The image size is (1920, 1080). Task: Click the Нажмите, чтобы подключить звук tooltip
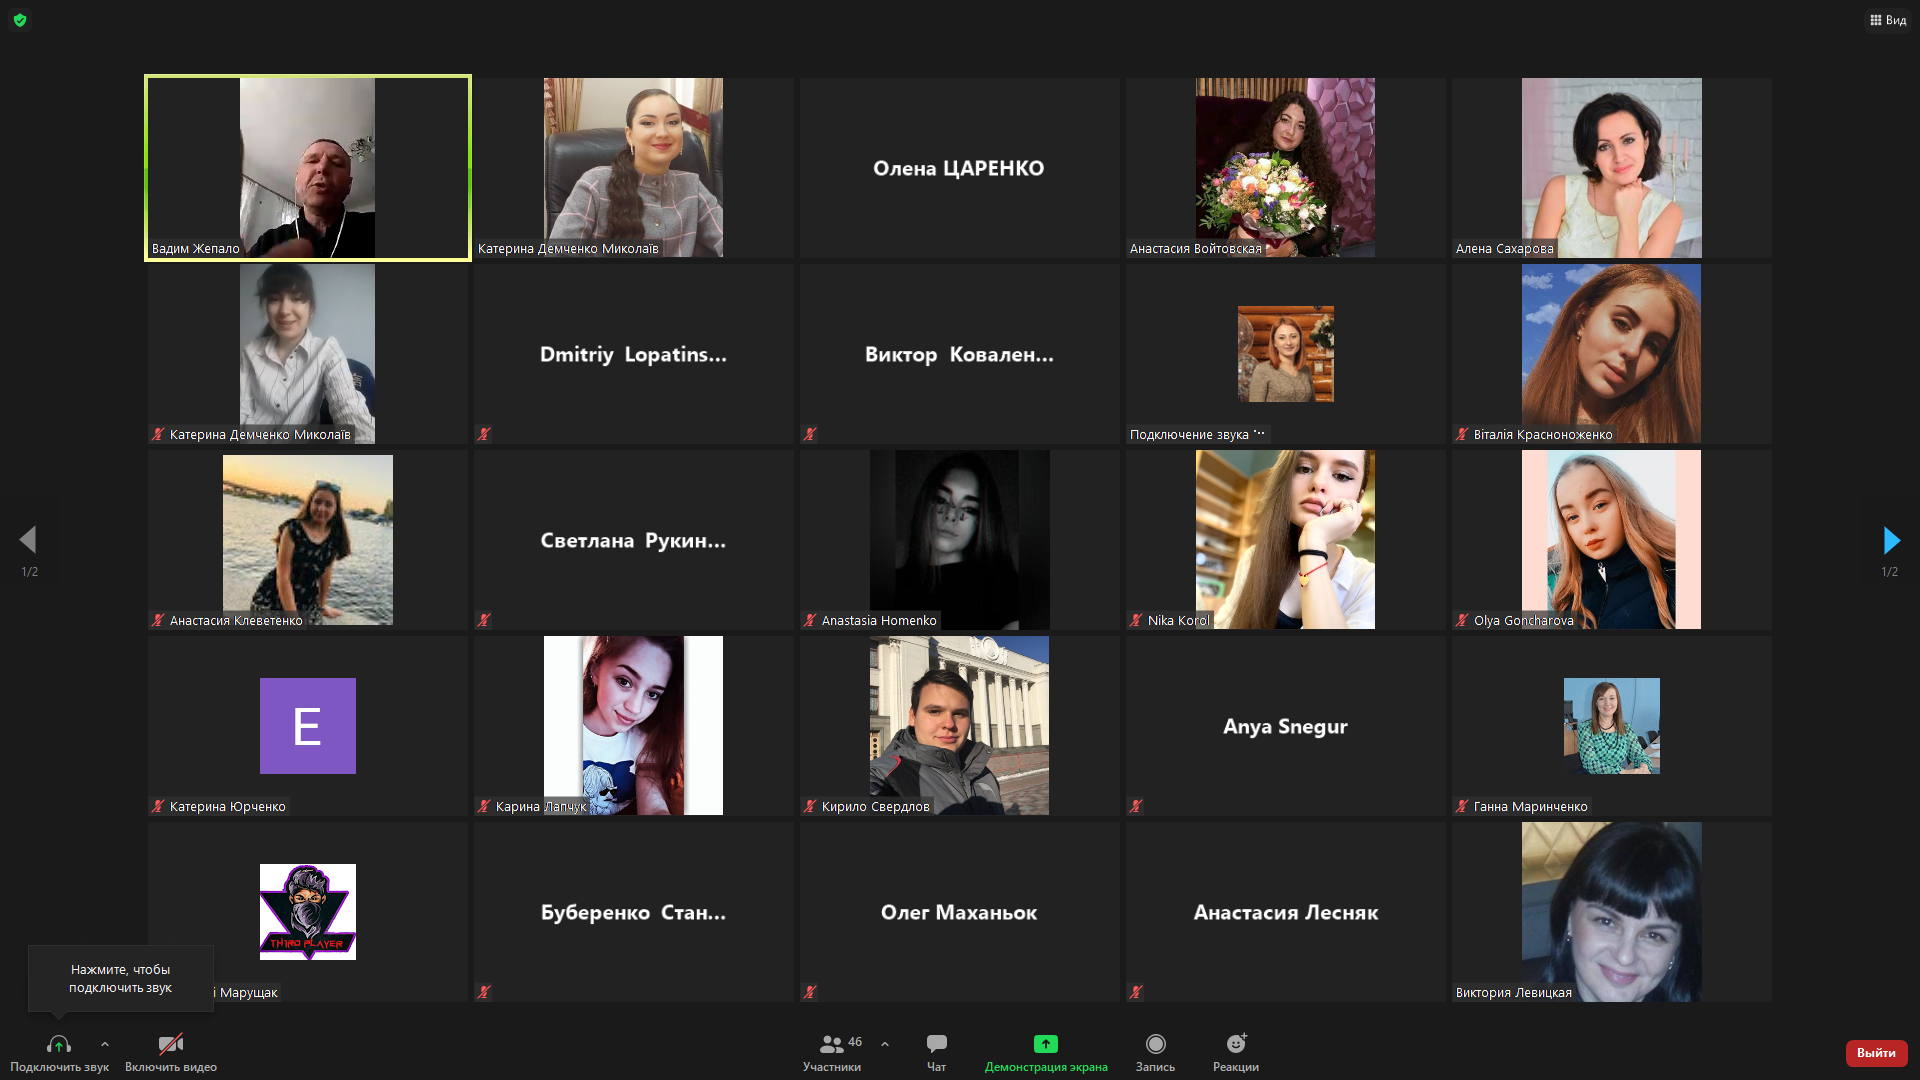pos(120,978)
